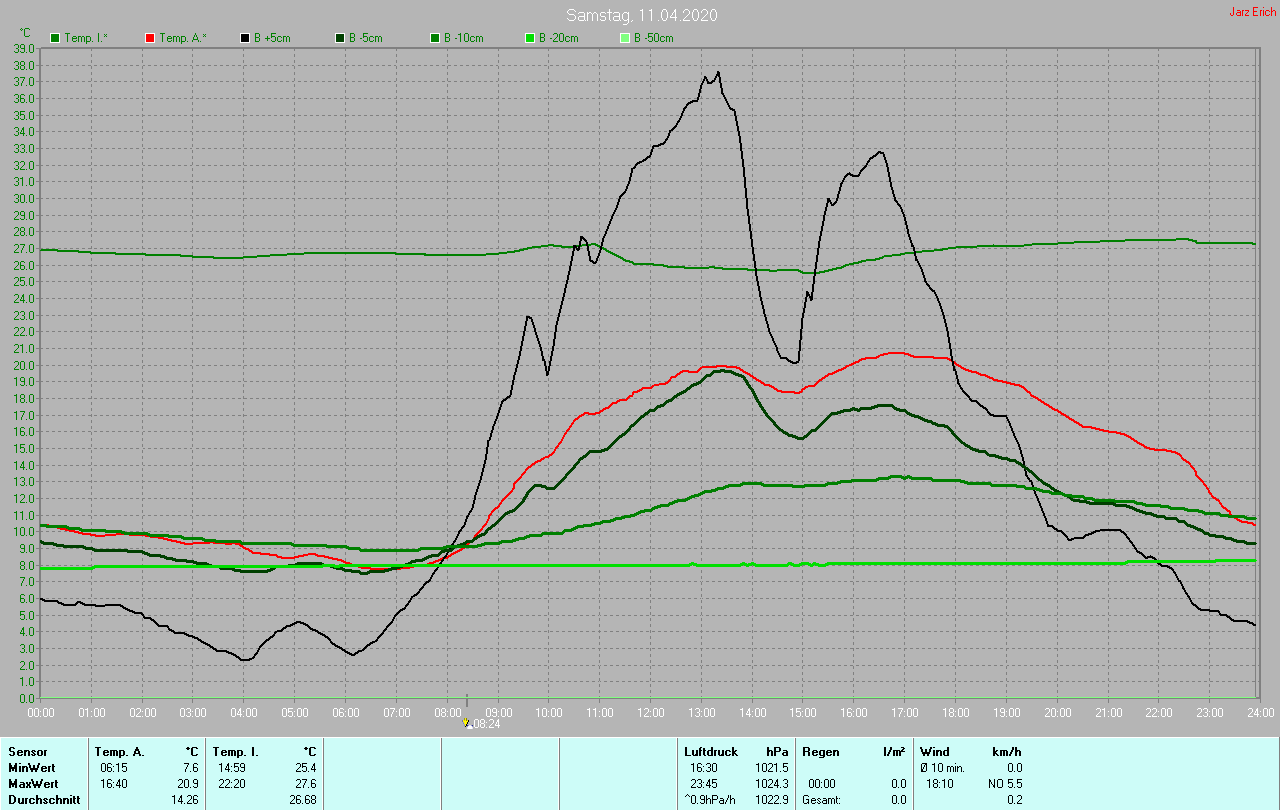
Task: Click the 'B -50cm' legend label
Action: click(653, 38)
